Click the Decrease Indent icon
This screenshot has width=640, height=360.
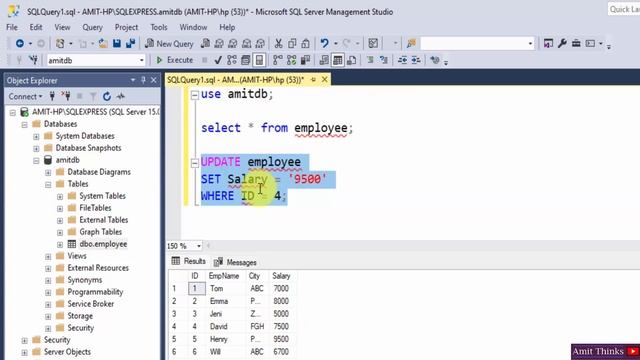[402, 60]
